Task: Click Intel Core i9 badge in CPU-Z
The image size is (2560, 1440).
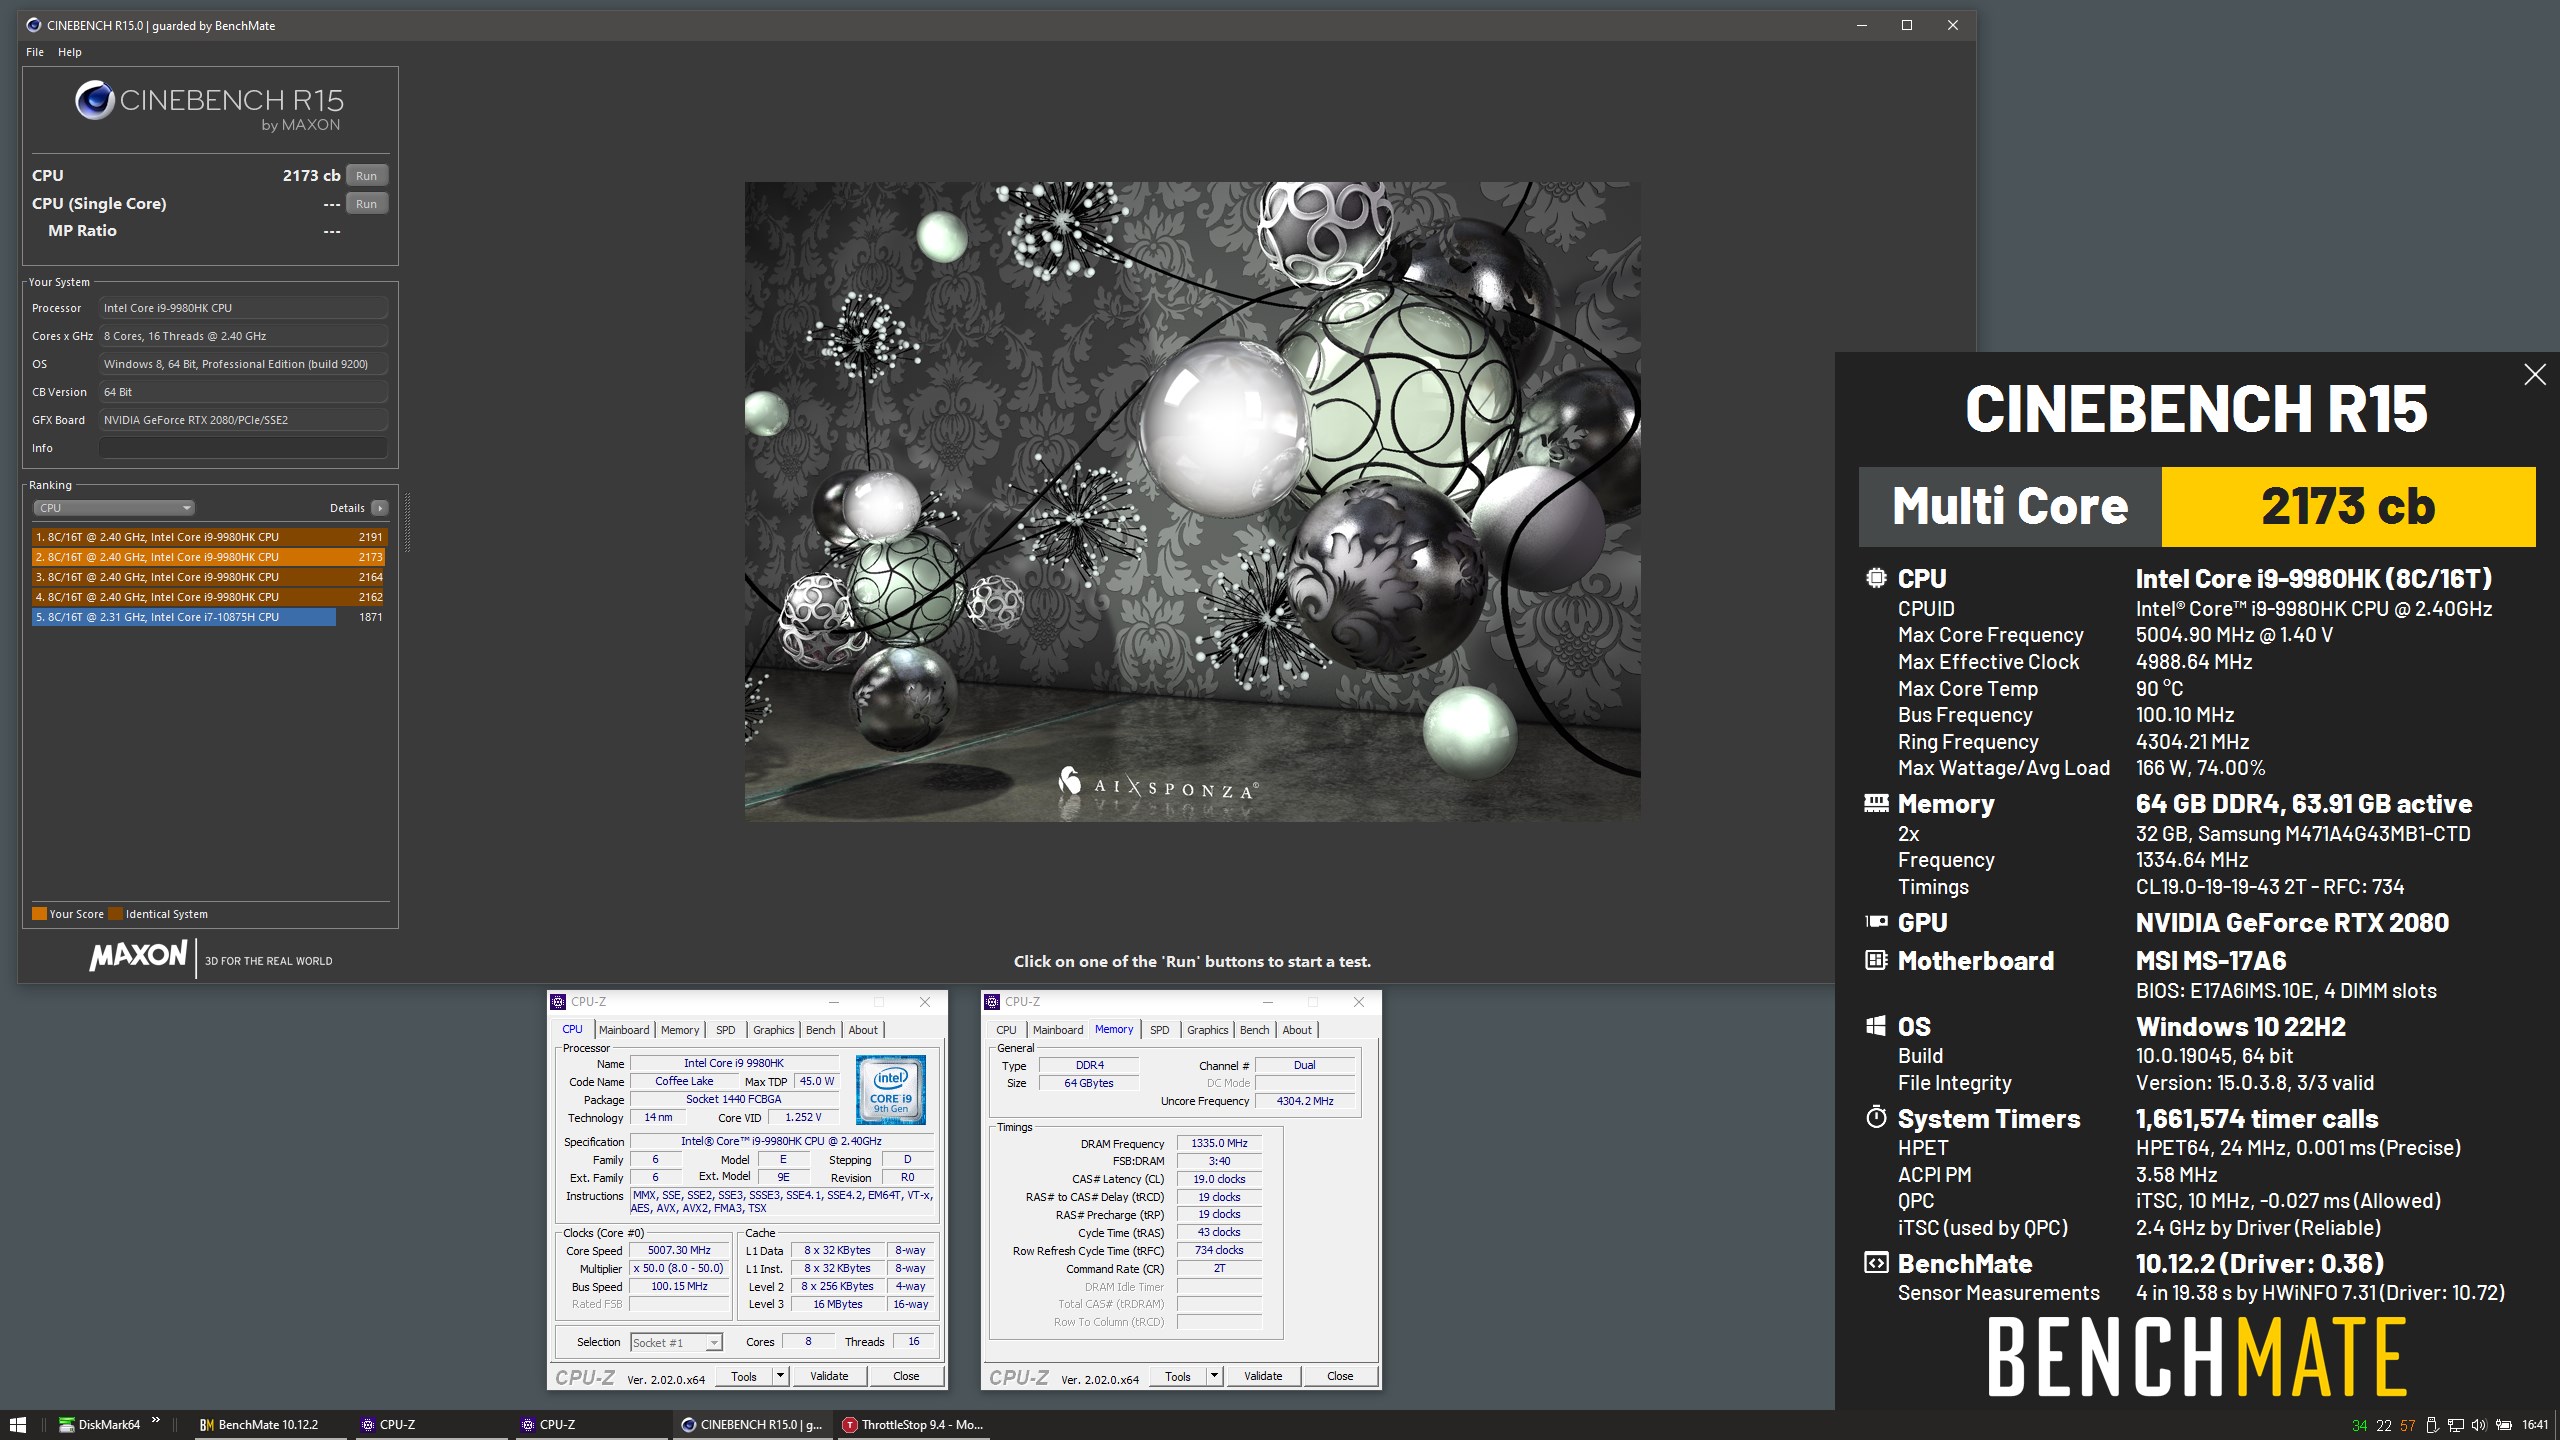Action: (x=891, y=1091)
